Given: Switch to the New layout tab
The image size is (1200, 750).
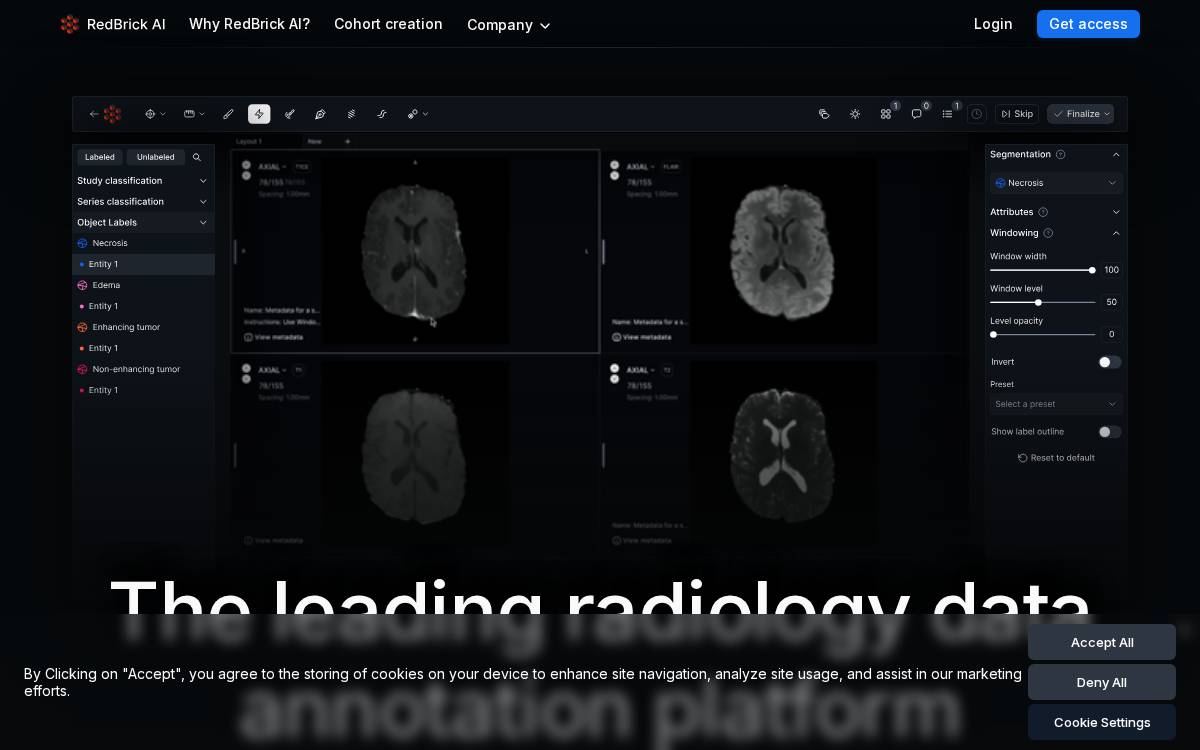Looking at the screenshot, I should (x=315, y=142).
